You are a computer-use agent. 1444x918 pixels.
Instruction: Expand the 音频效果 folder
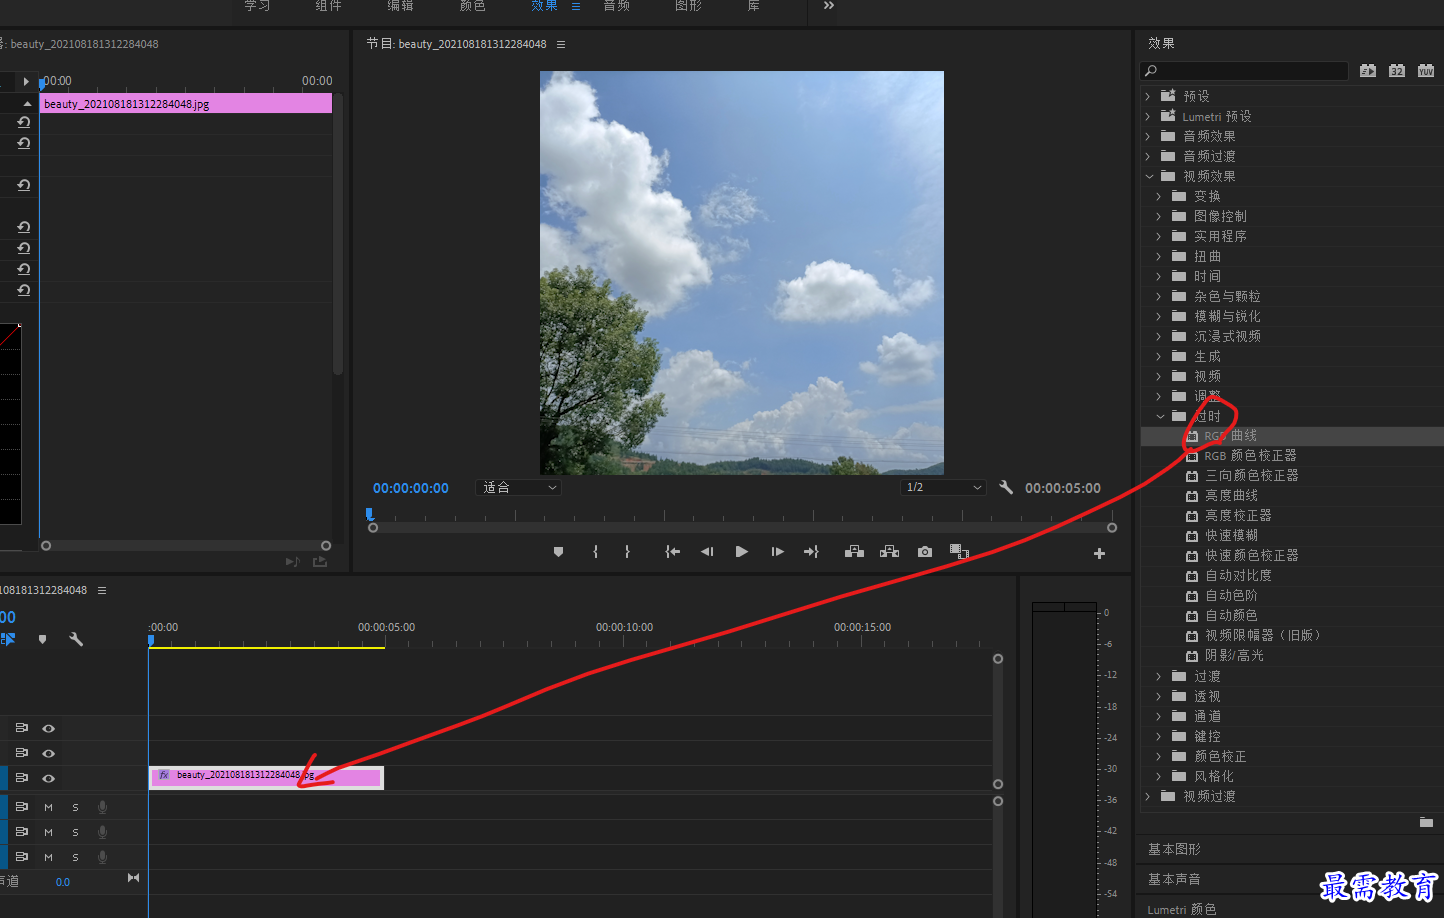tap(1148, 136)
